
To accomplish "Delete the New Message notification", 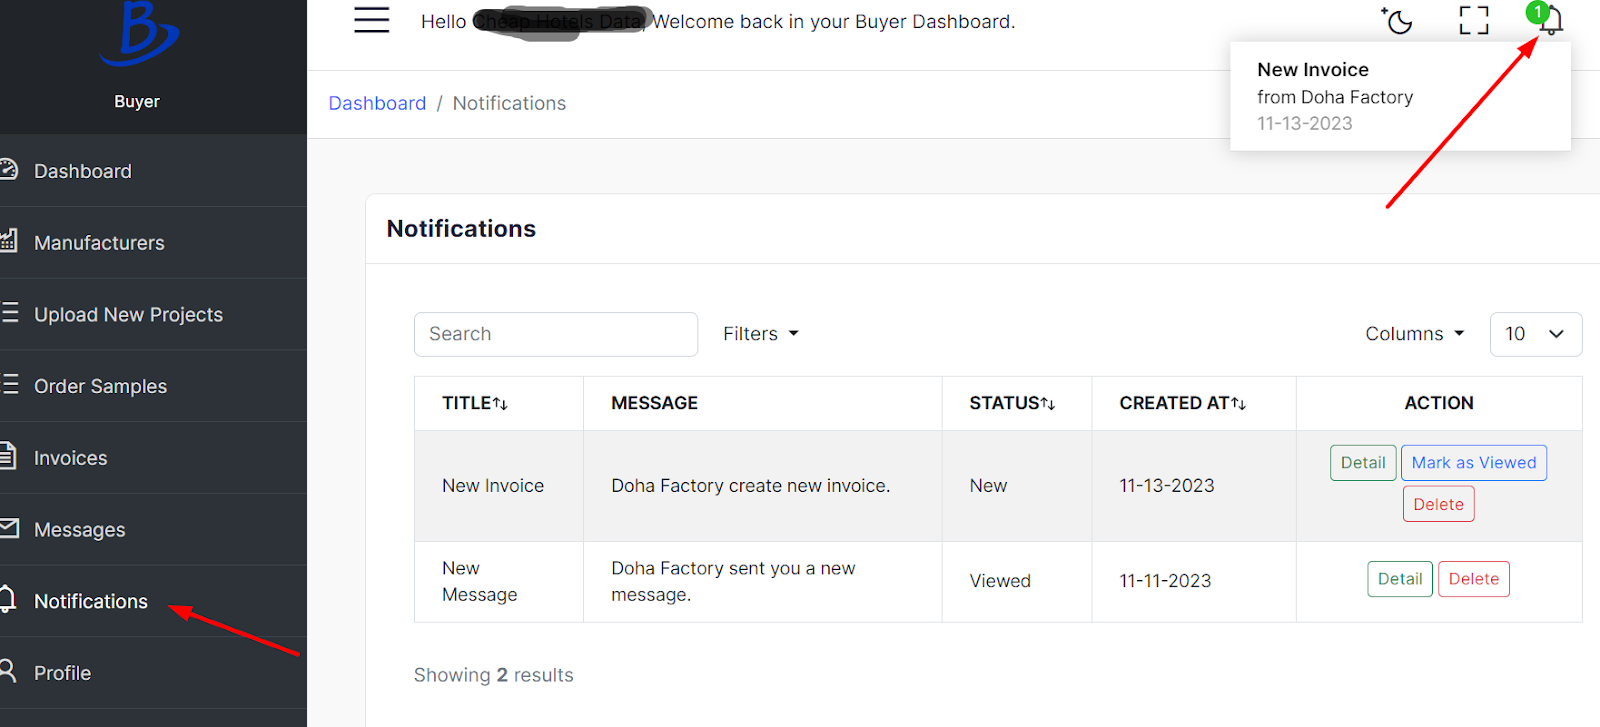I will click(1473, 579).
